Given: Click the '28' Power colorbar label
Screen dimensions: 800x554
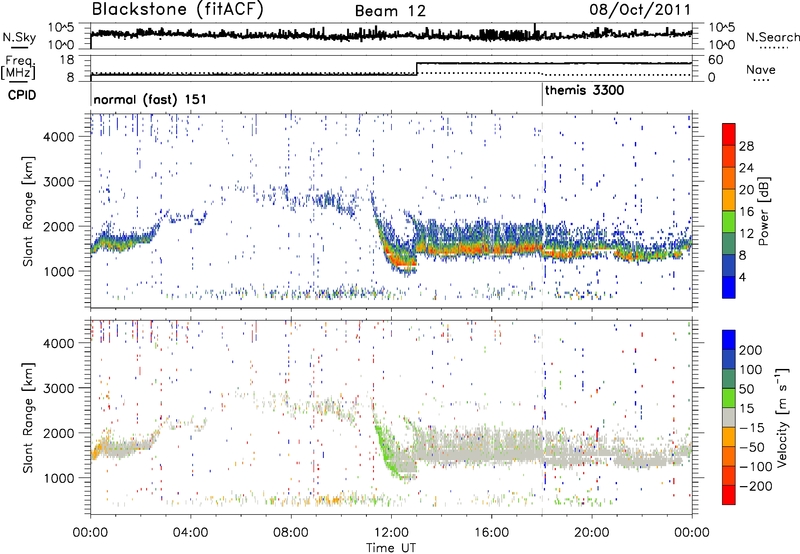Looking at the screenshot, I should click(746, 146).
